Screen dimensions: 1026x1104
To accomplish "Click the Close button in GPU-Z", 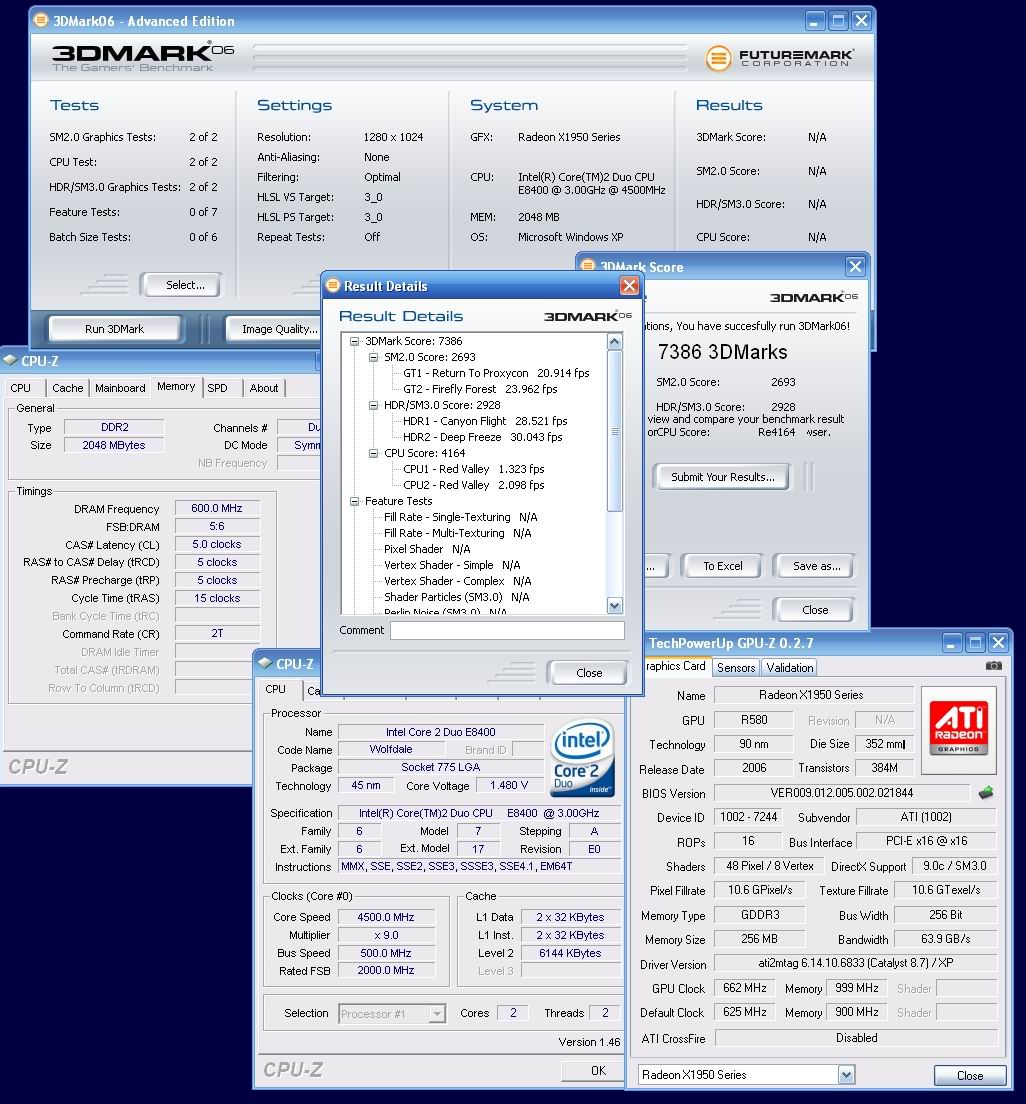I will 970,1075.
